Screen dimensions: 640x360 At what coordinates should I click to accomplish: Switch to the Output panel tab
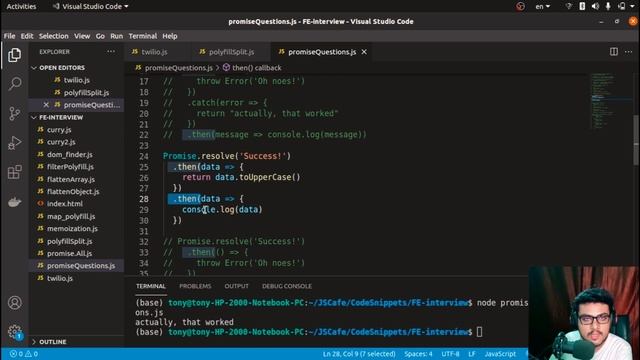tap(236, 286)
